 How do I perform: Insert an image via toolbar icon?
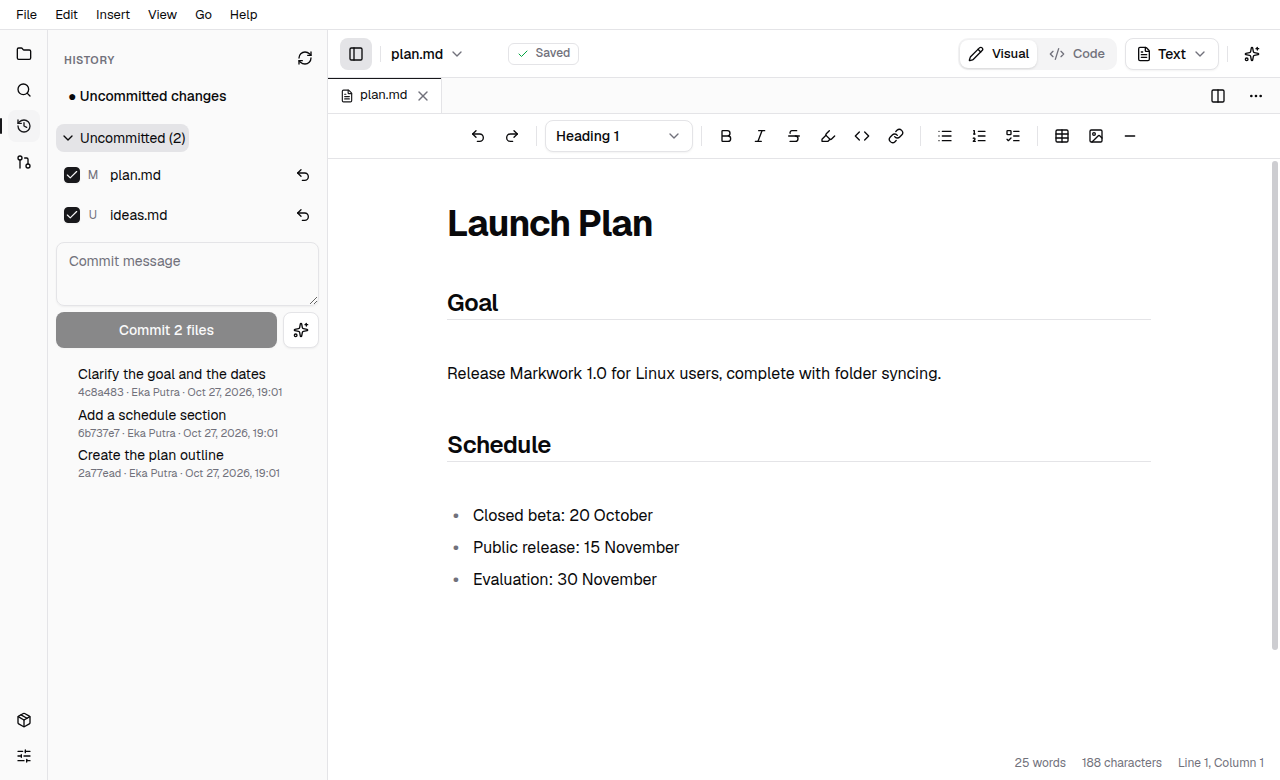(1096, 136)
